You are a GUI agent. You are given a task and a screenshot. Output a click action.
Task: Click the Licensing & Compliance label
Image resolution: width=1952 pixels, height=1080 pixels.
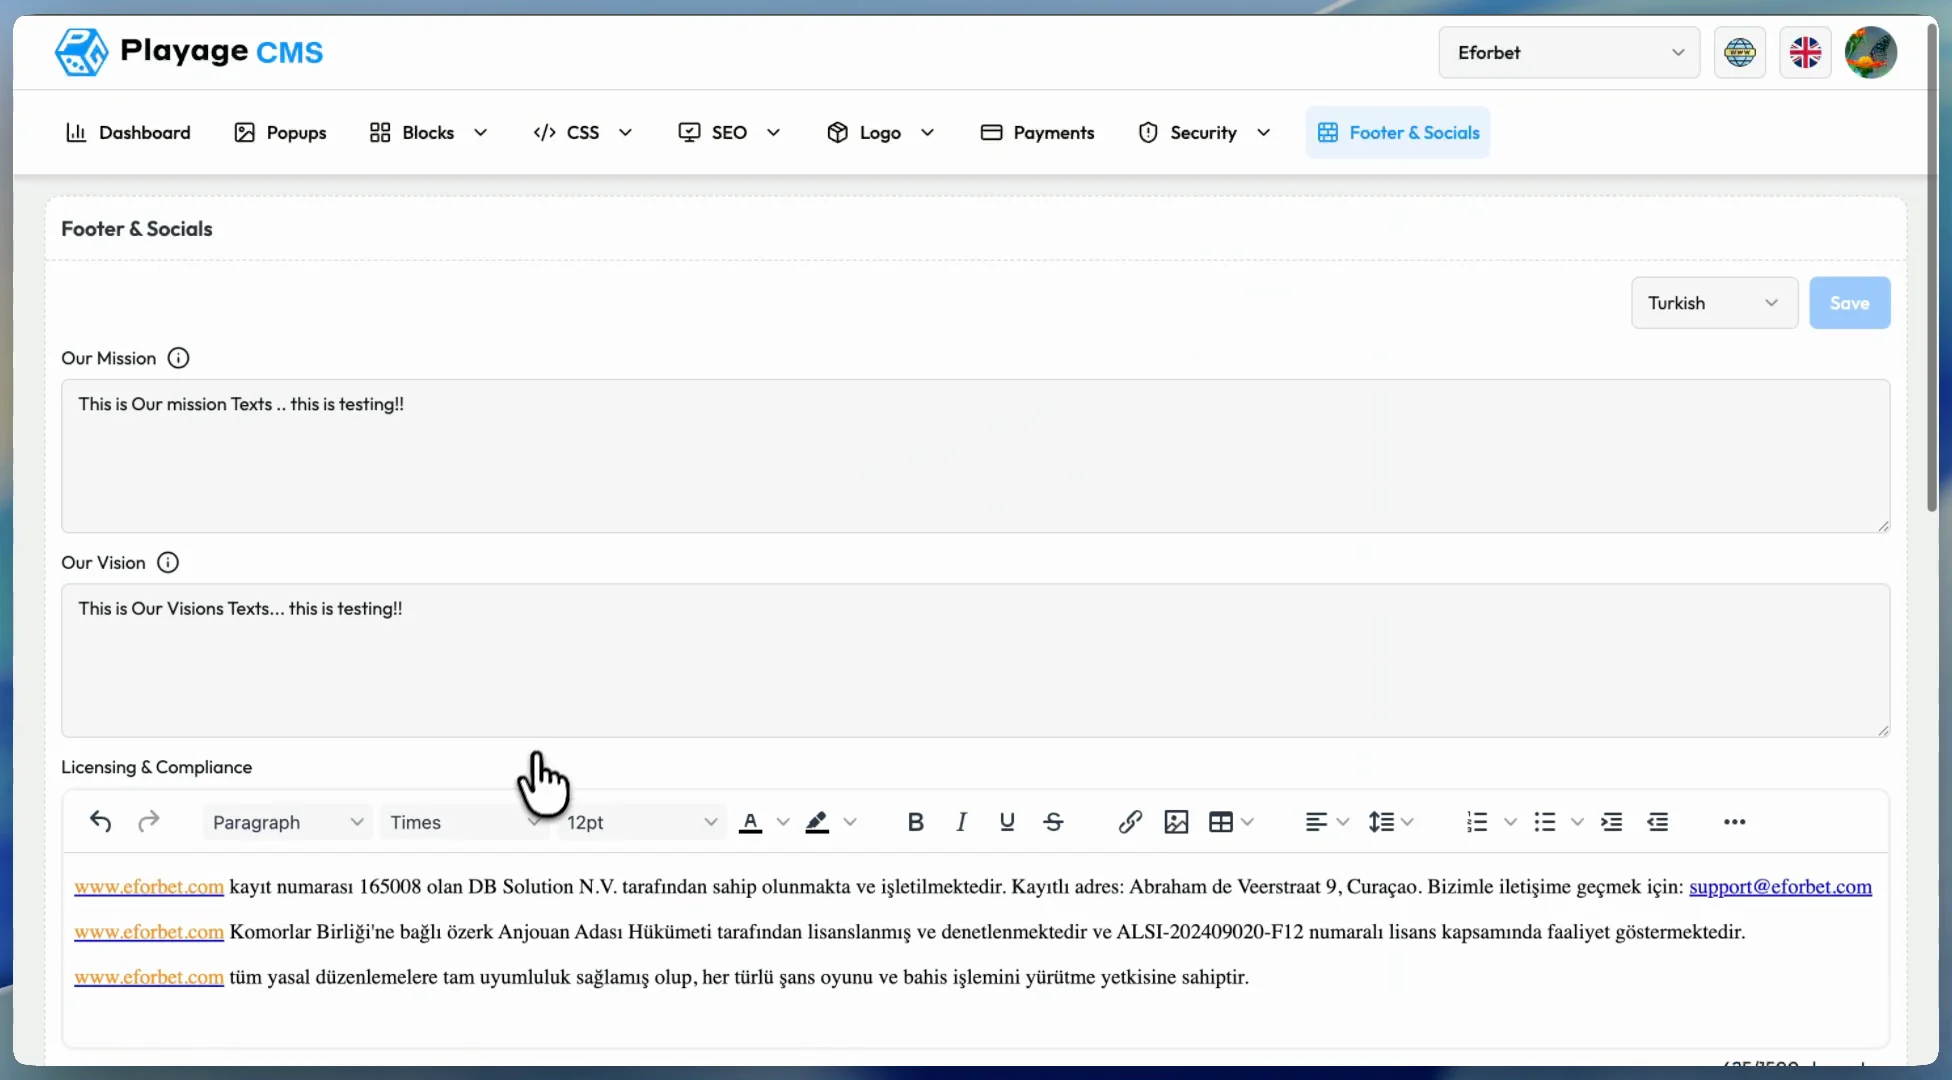click(157, 767)
